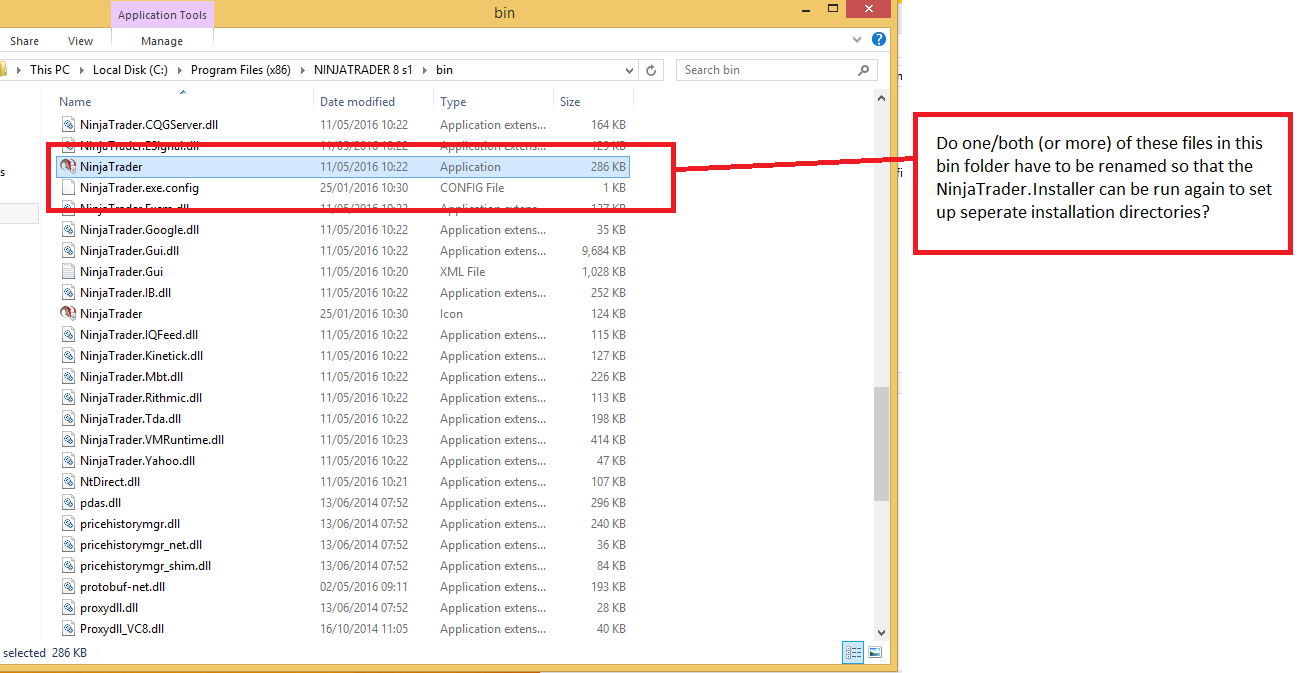Select NinjaTrader.Gui XML file icon
Image resolution: width=1307 pixels, height=673 pixels.
tap(68, 272)
